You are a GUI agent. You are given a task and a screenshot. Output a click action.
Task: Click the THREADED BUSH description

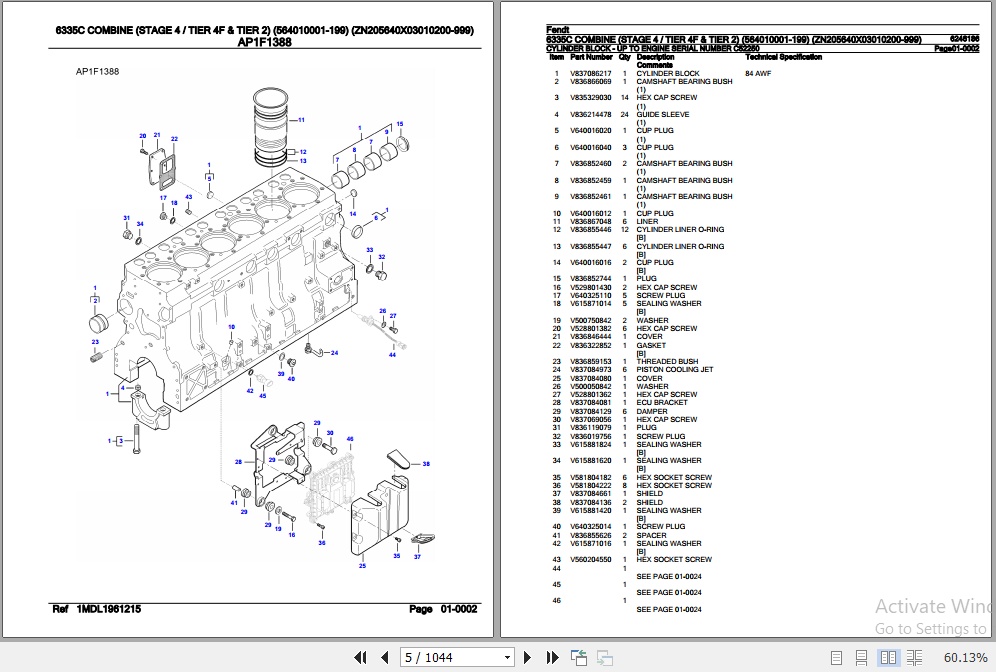[x=667, y=361]
